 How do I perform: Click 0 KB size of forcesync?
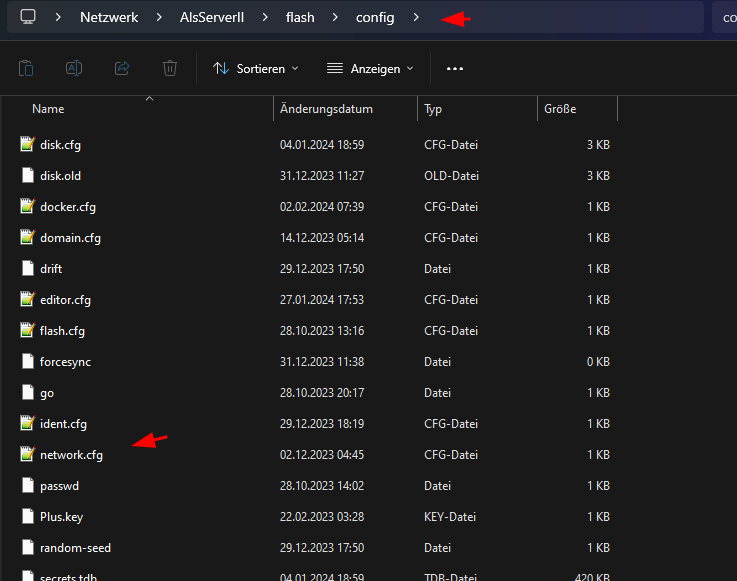coord(598,362)
